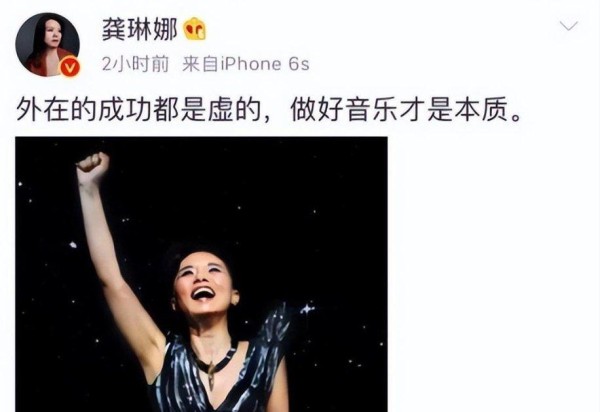Expand the post options chevron
Screen dimensions: 600x412
tap(569, 26)
